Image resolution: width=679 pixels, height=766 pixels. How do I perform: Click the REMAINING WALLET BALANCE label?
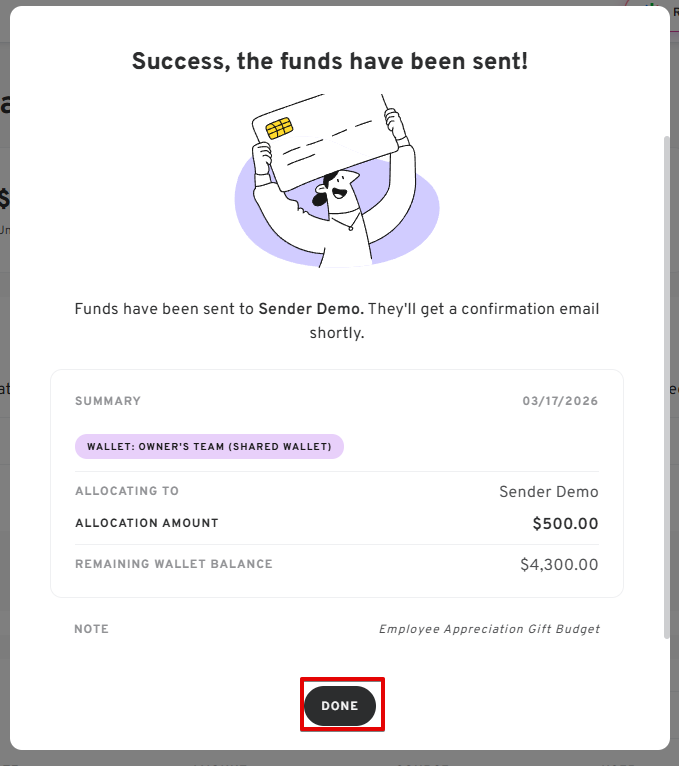(x=173, y=564)
